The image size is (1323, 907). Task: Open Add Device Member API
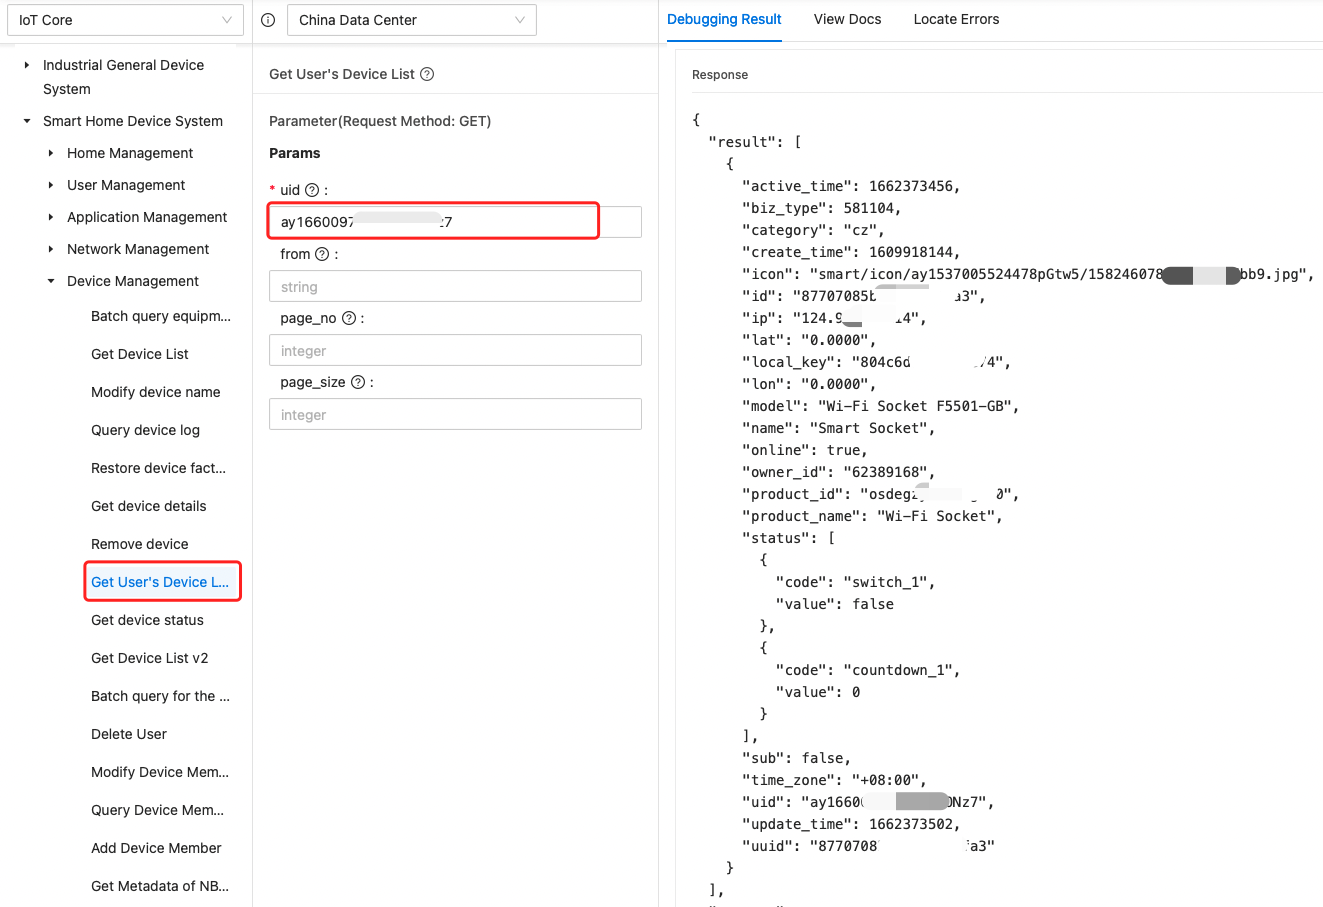coord(156,848)
